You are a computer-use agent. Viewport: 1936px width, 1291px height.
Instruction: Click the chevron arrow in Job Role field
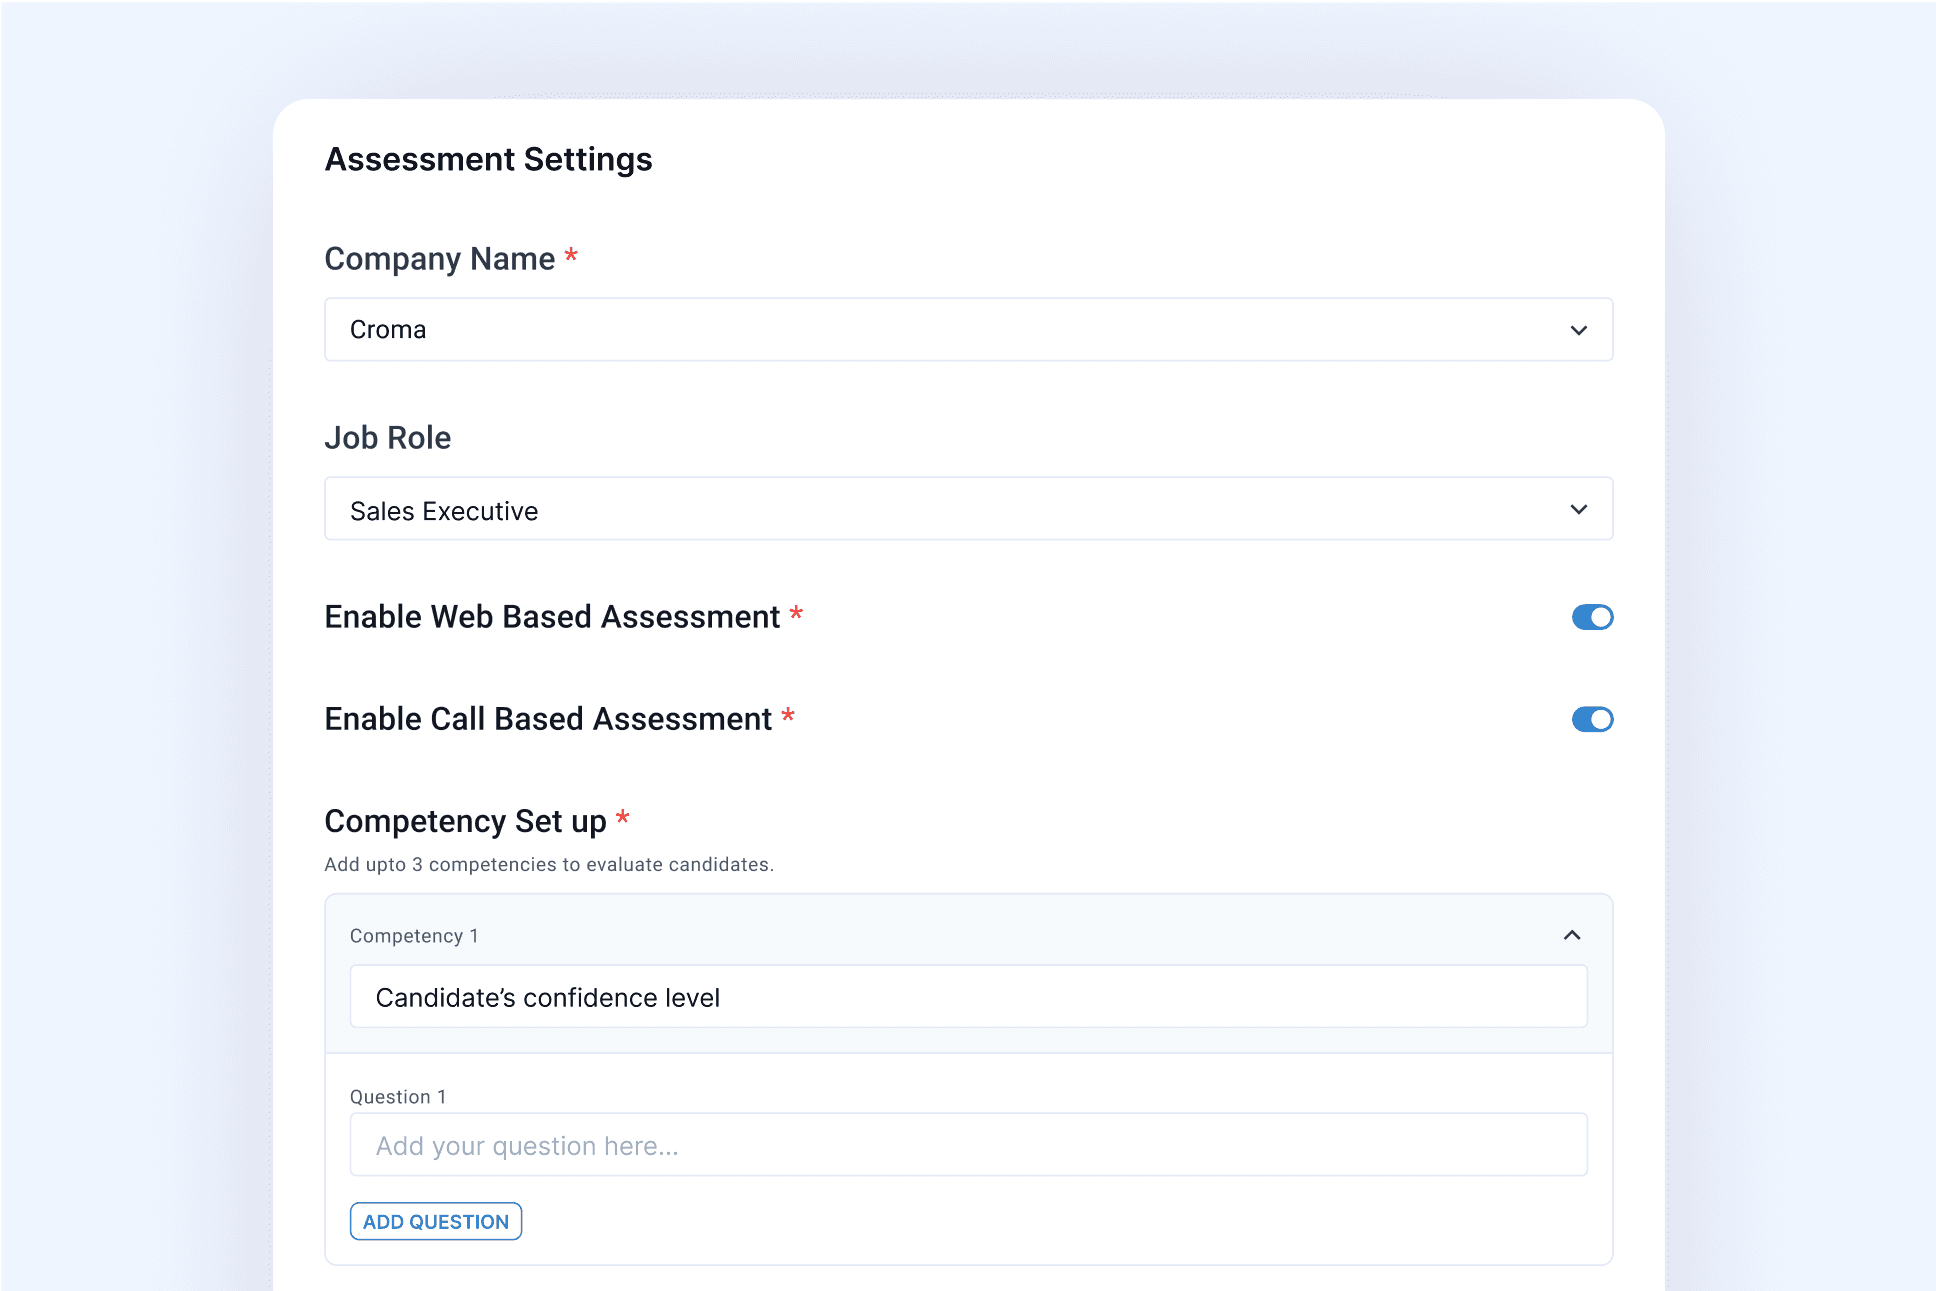1578,510
